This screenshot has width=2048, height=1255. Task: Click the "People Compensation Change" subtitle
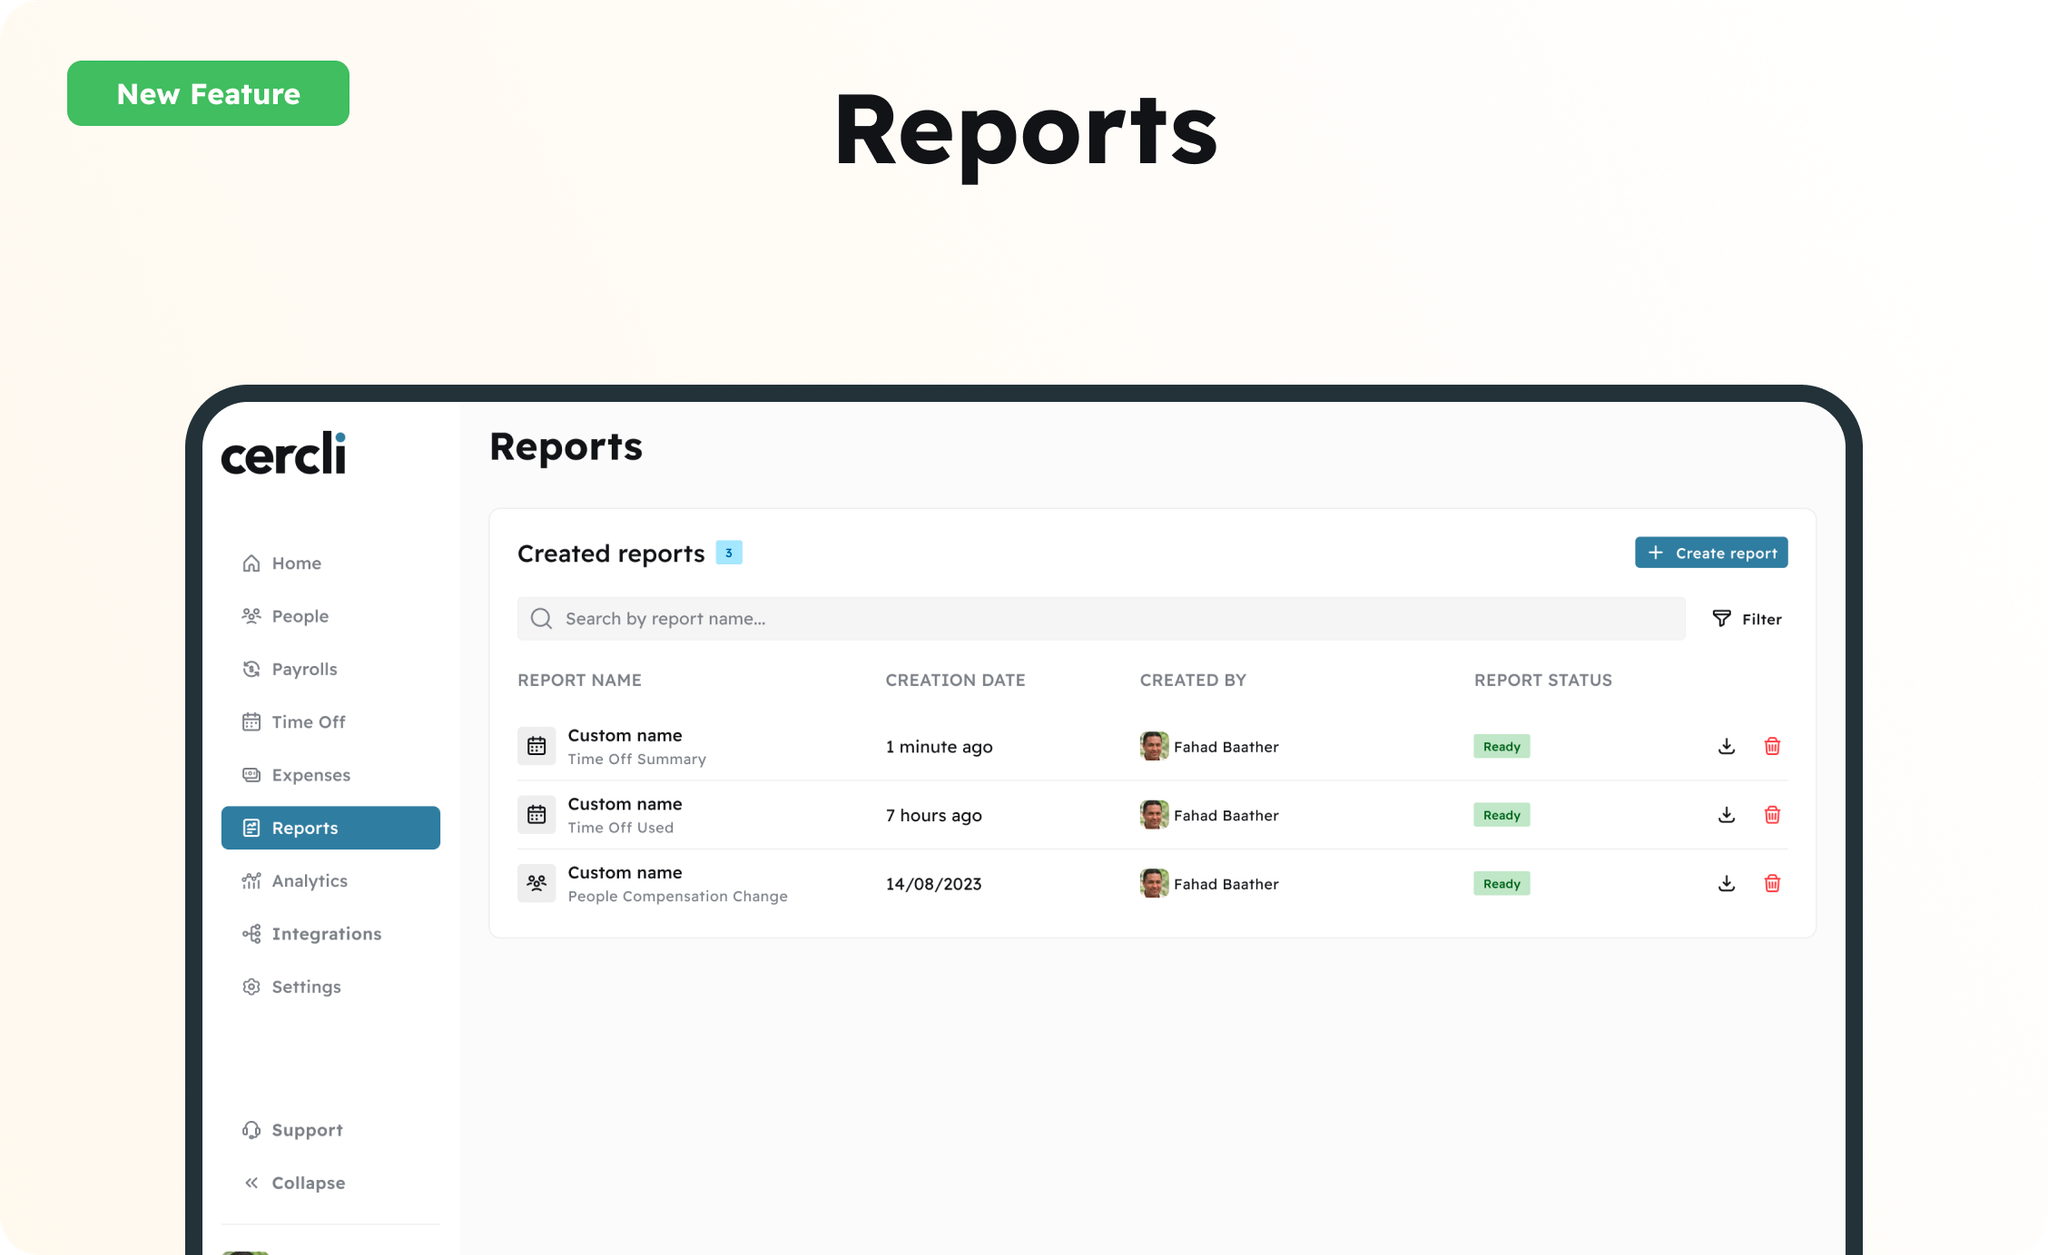678,897
